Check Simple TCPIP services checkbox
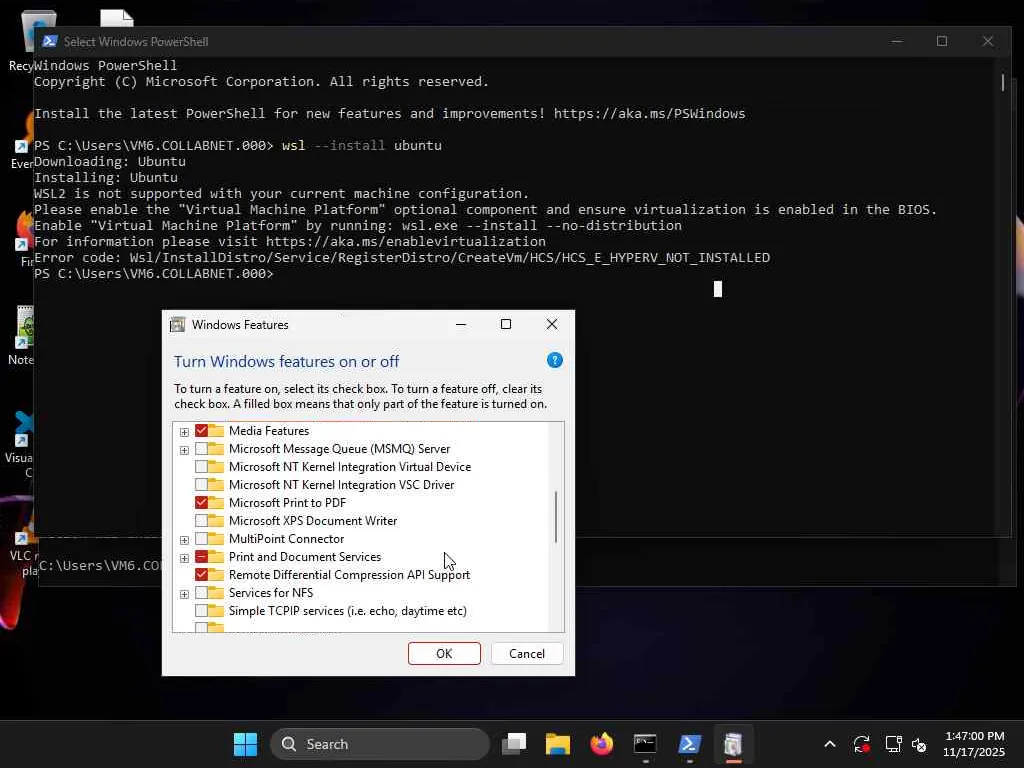 tap(201, 611)
